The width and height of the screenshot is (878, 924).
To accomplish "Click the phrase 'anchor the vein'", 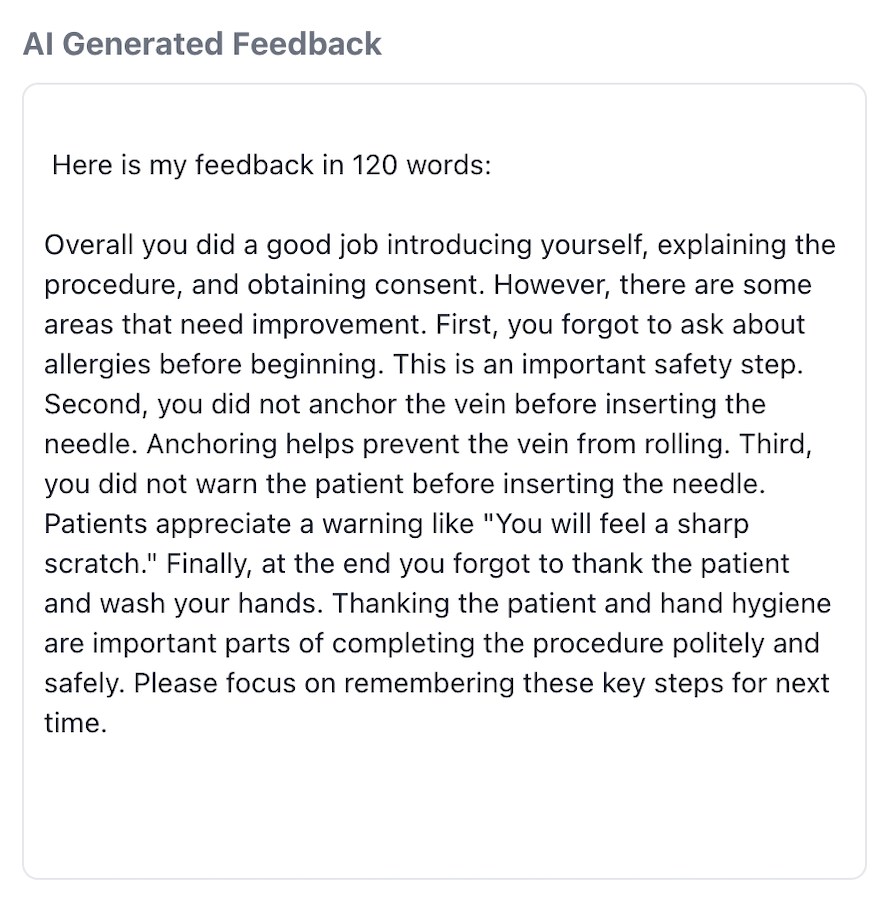I will pos(407,405).
